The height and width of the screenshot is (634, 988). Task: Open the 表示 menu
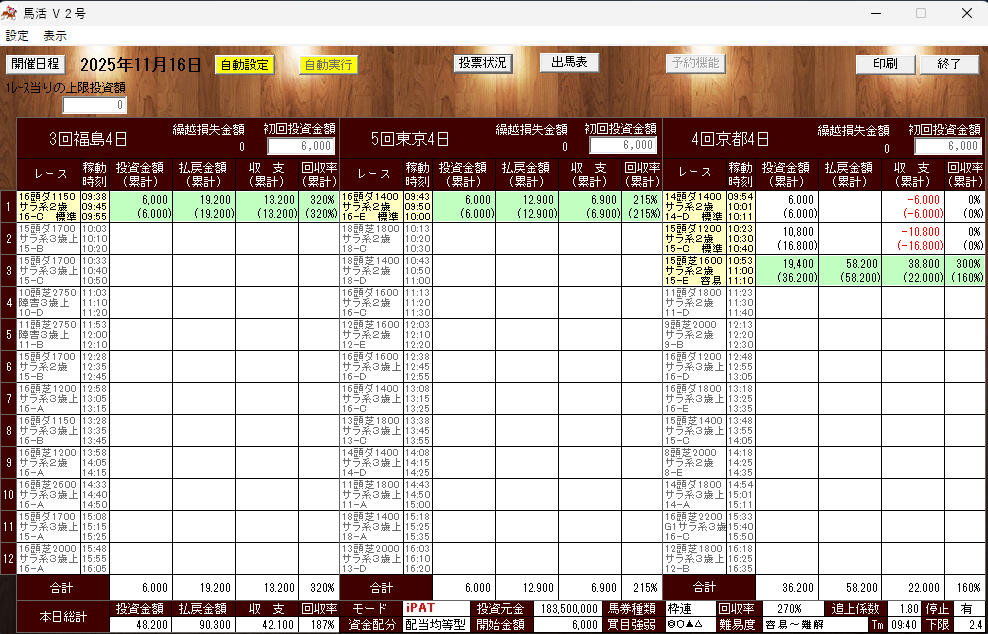coord(55,35)
